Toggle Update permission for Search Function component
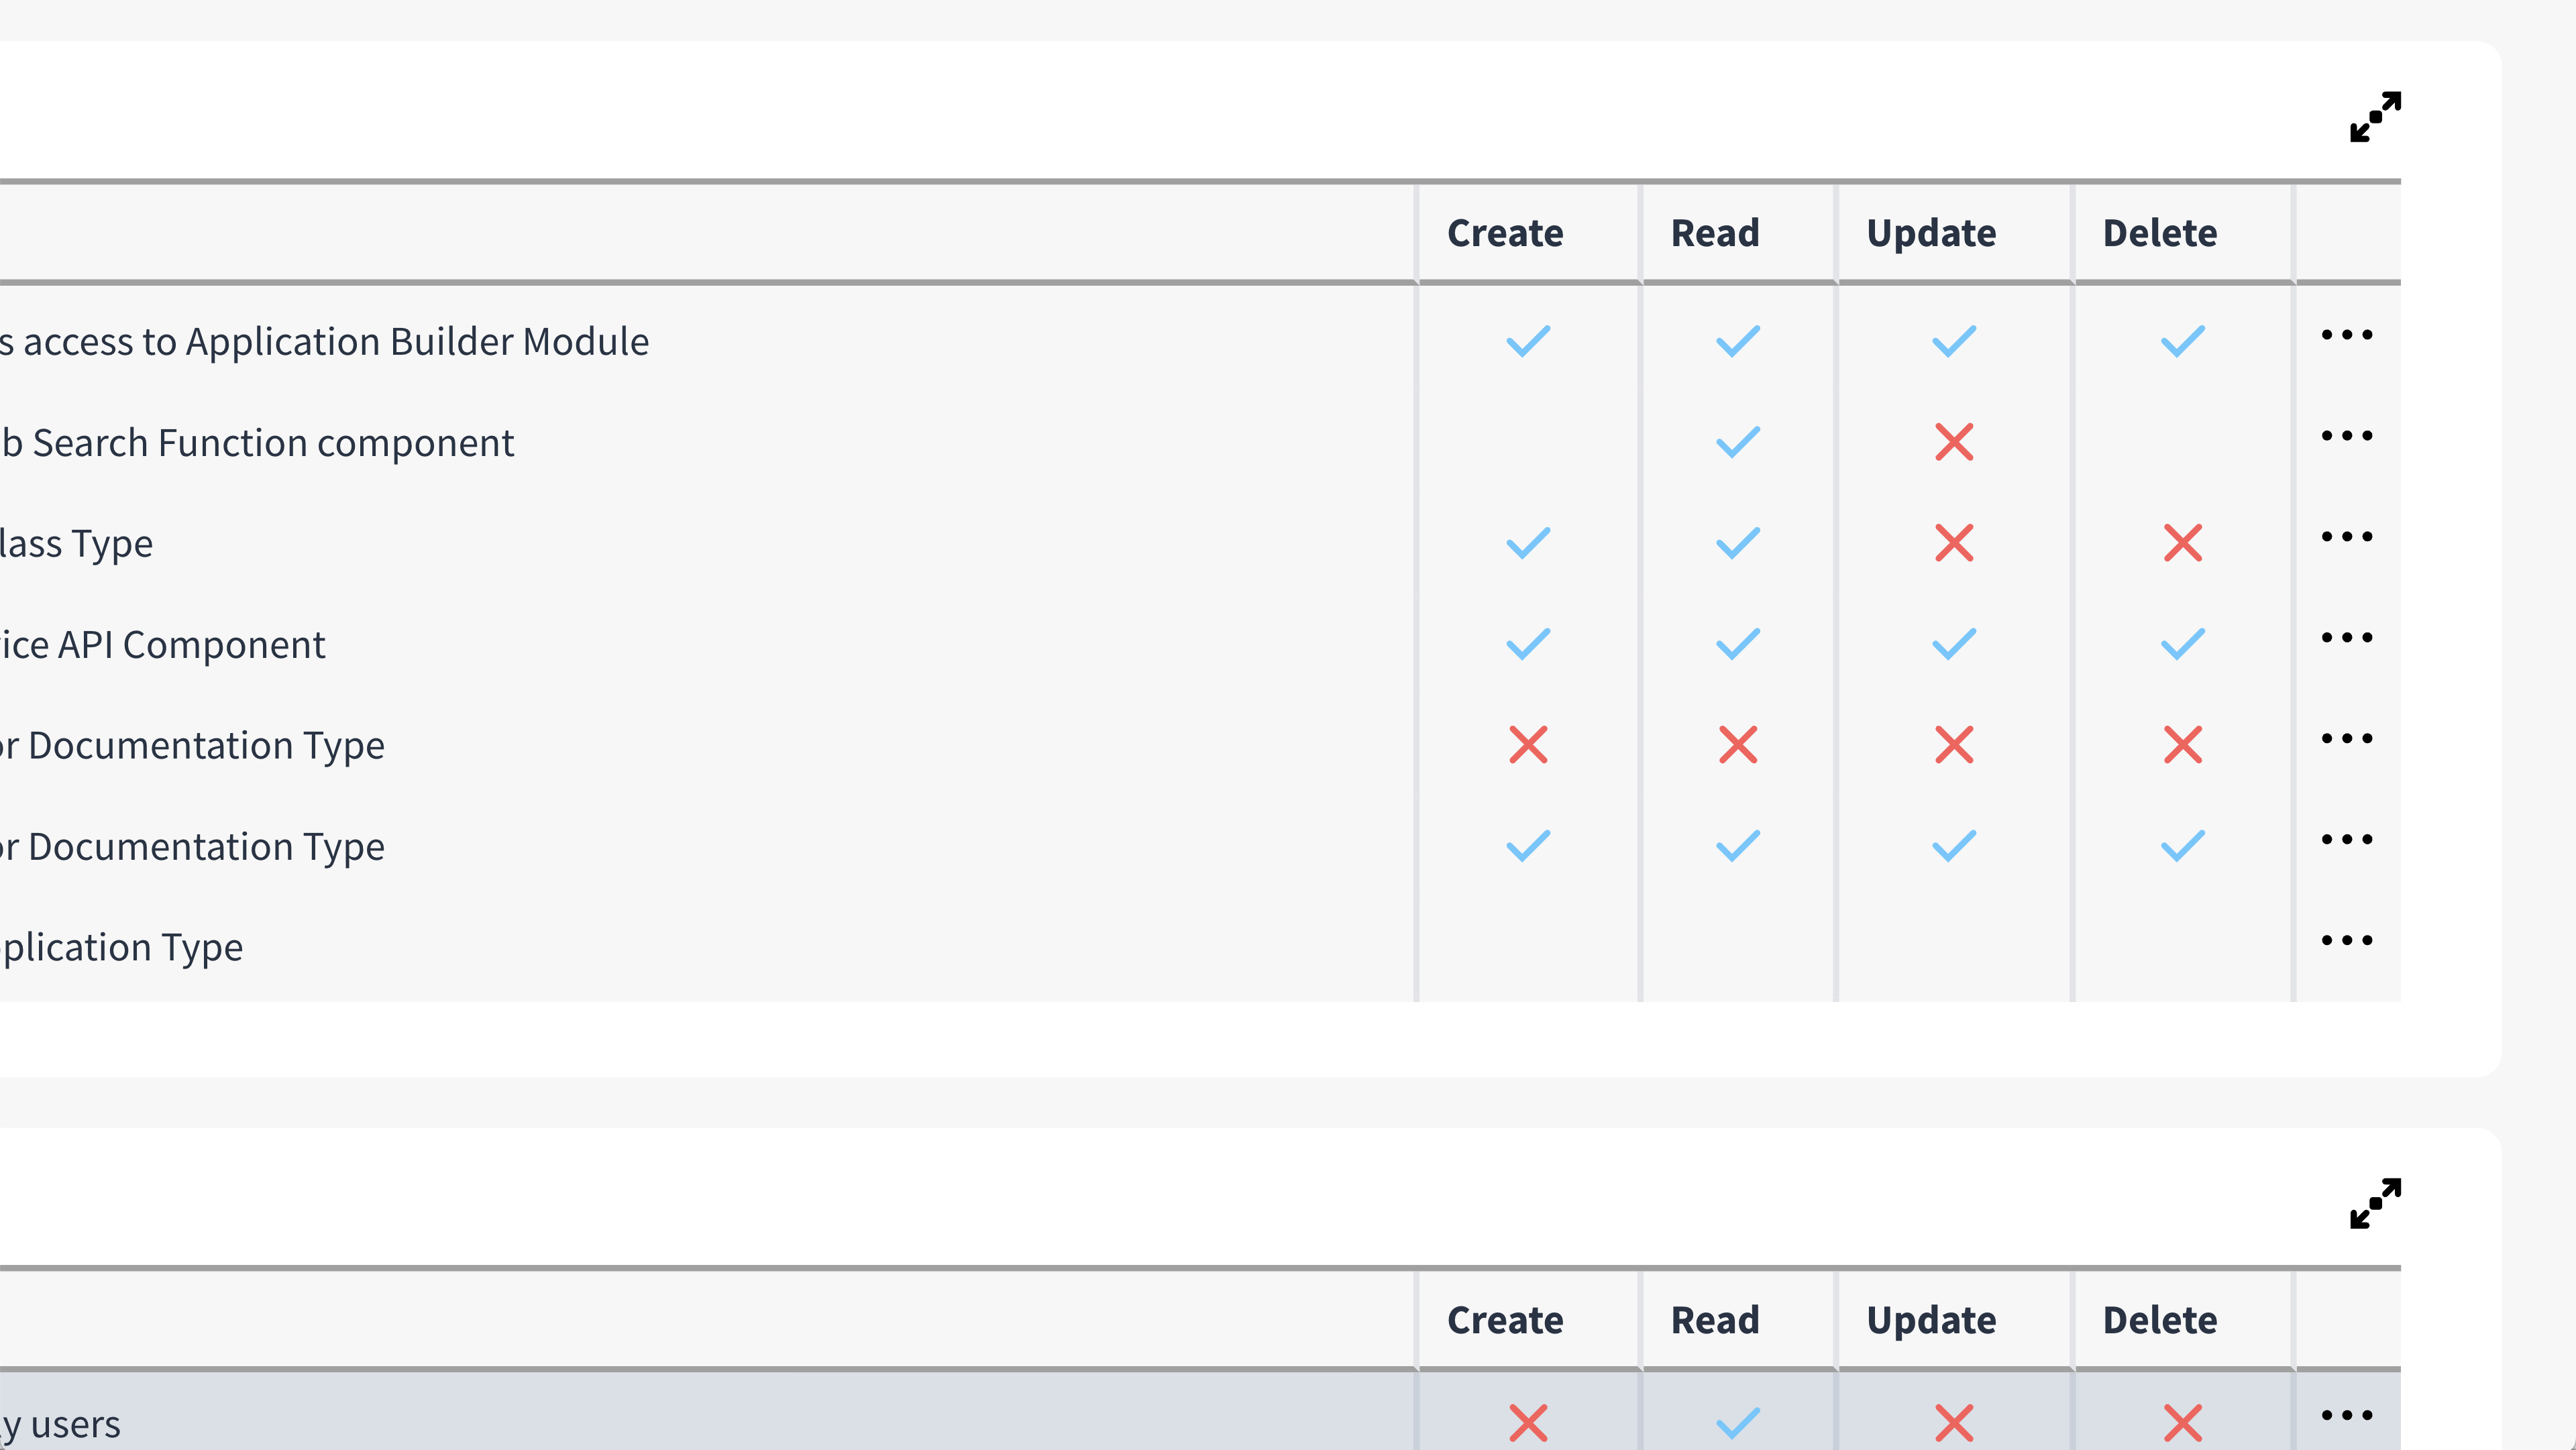2576x1450 pixels. coord(1953,442)
